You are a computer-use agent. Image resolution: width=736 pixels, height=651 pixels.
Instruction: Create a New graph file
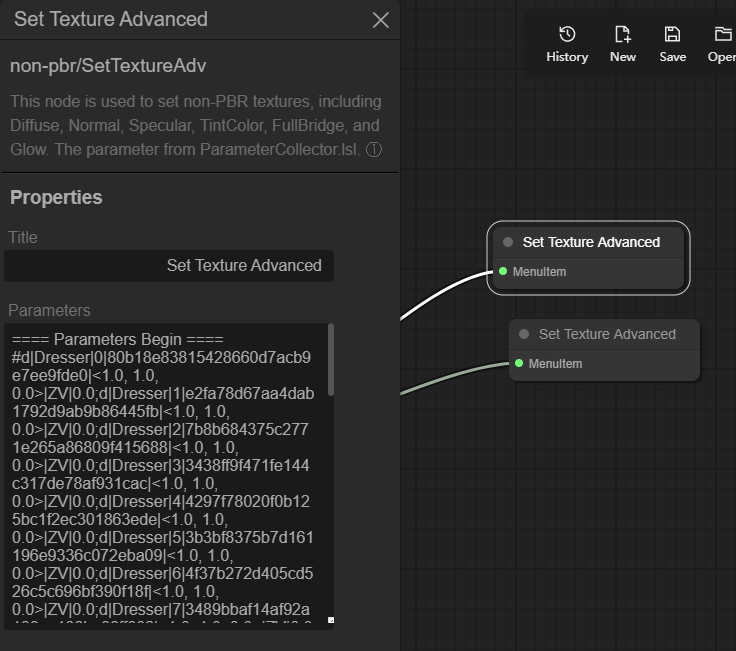pos(622,44)
